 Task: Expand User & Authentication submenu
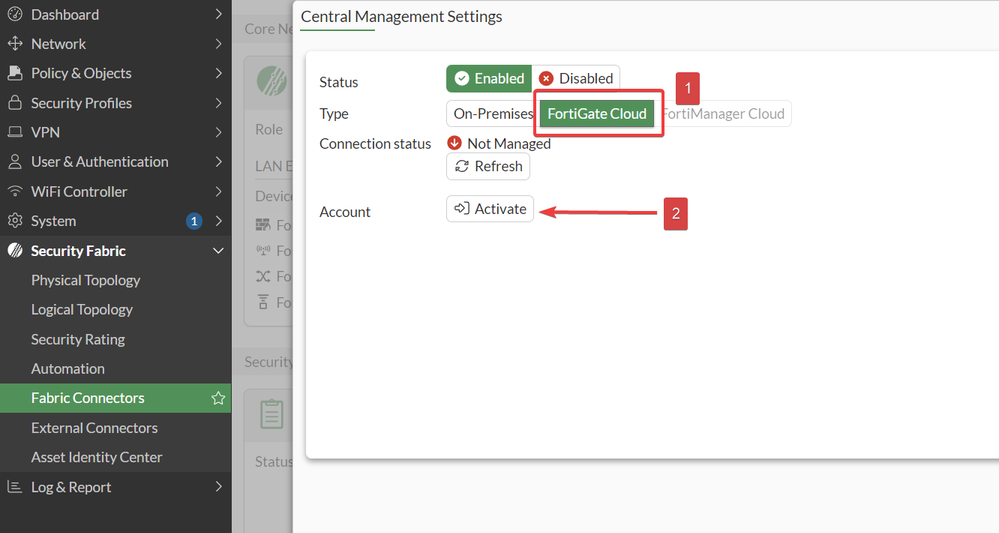pyautogui.click(x=218, y=162)
